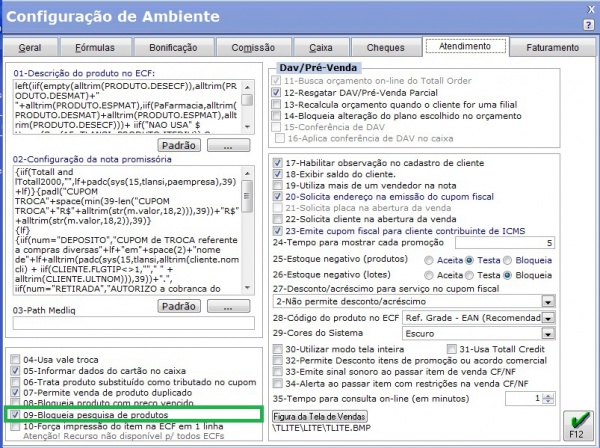Toggle 12-Resgatar DAV/Pré-Venda Parcial
The width and height of the screenshot is (600, 448).
click(x=276, y=93)
